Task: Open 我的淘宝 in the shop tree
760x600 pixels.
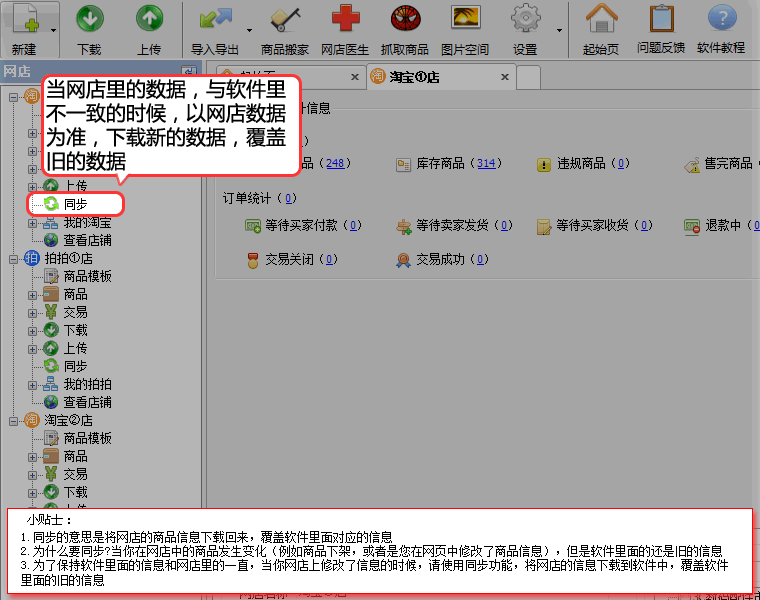Action: tap(87, 223)
